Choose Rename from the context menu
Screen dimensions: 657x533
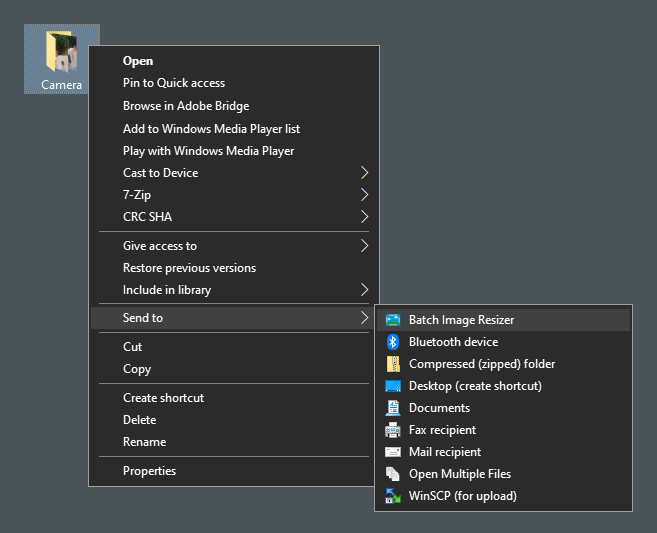click(234, 442)
